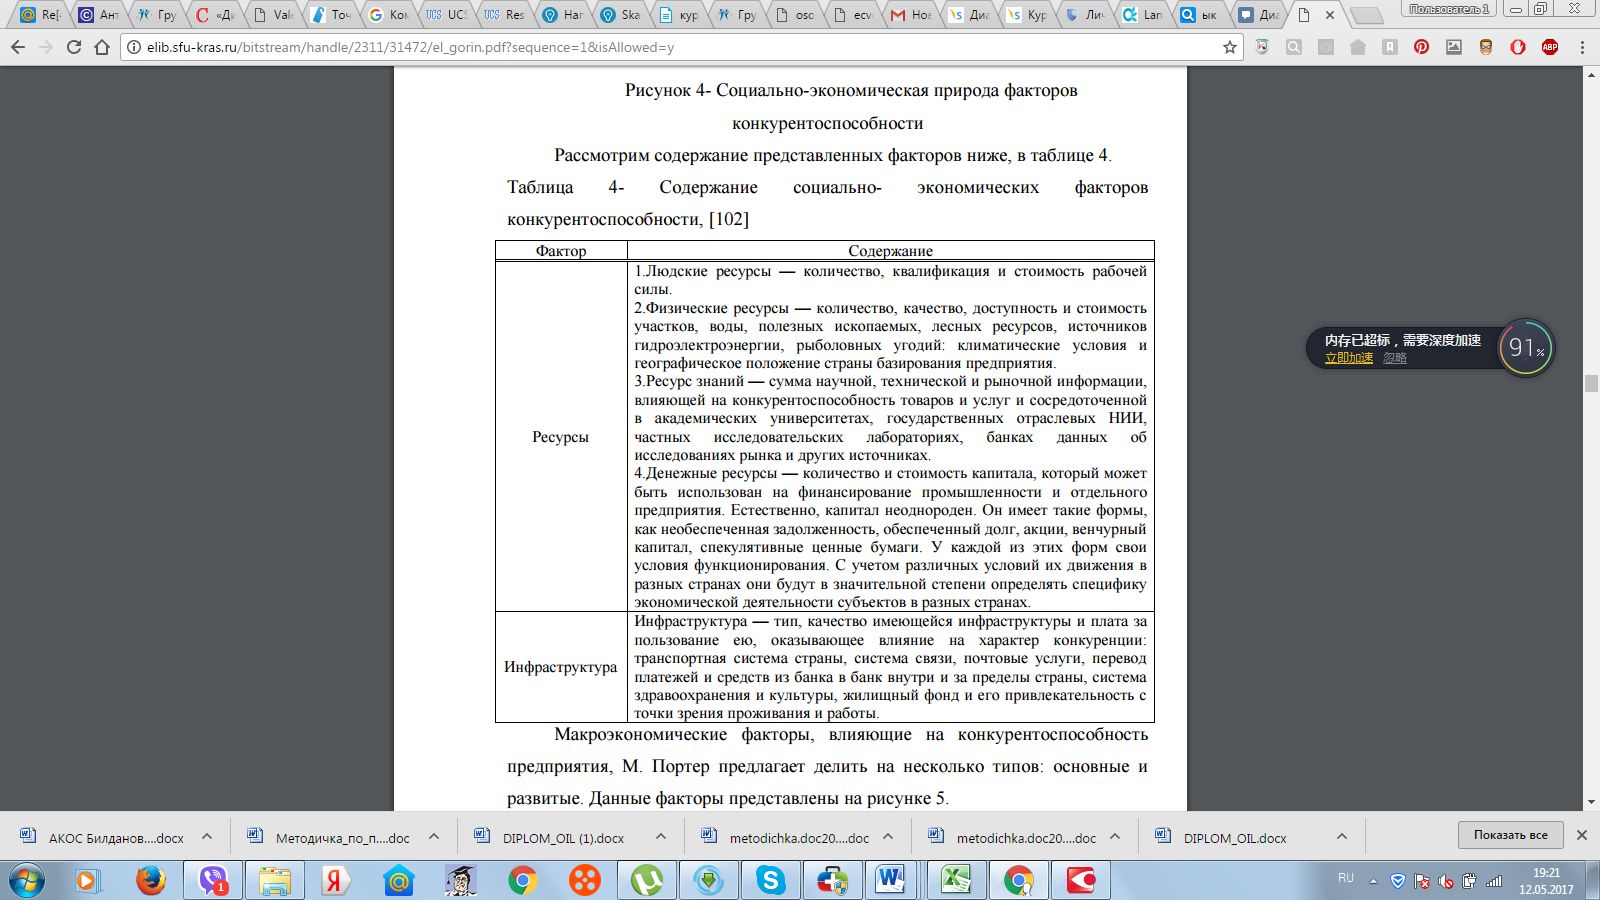Click the Фактор table header
The height and width of the screenshot is (900, 1600).
click(561, 251)
